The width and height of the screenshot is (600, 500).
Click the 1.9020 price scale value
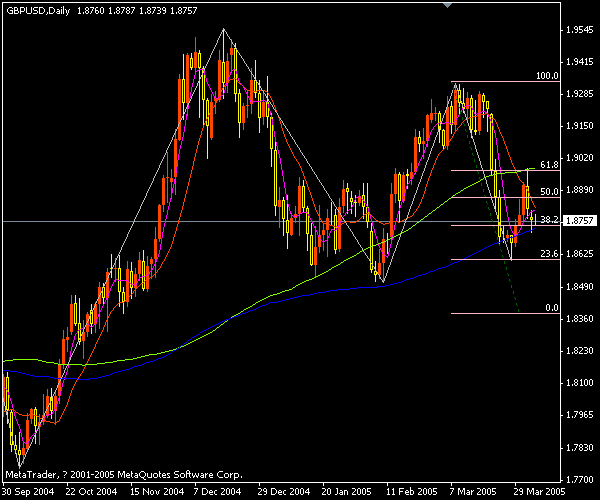pos(579,158)
